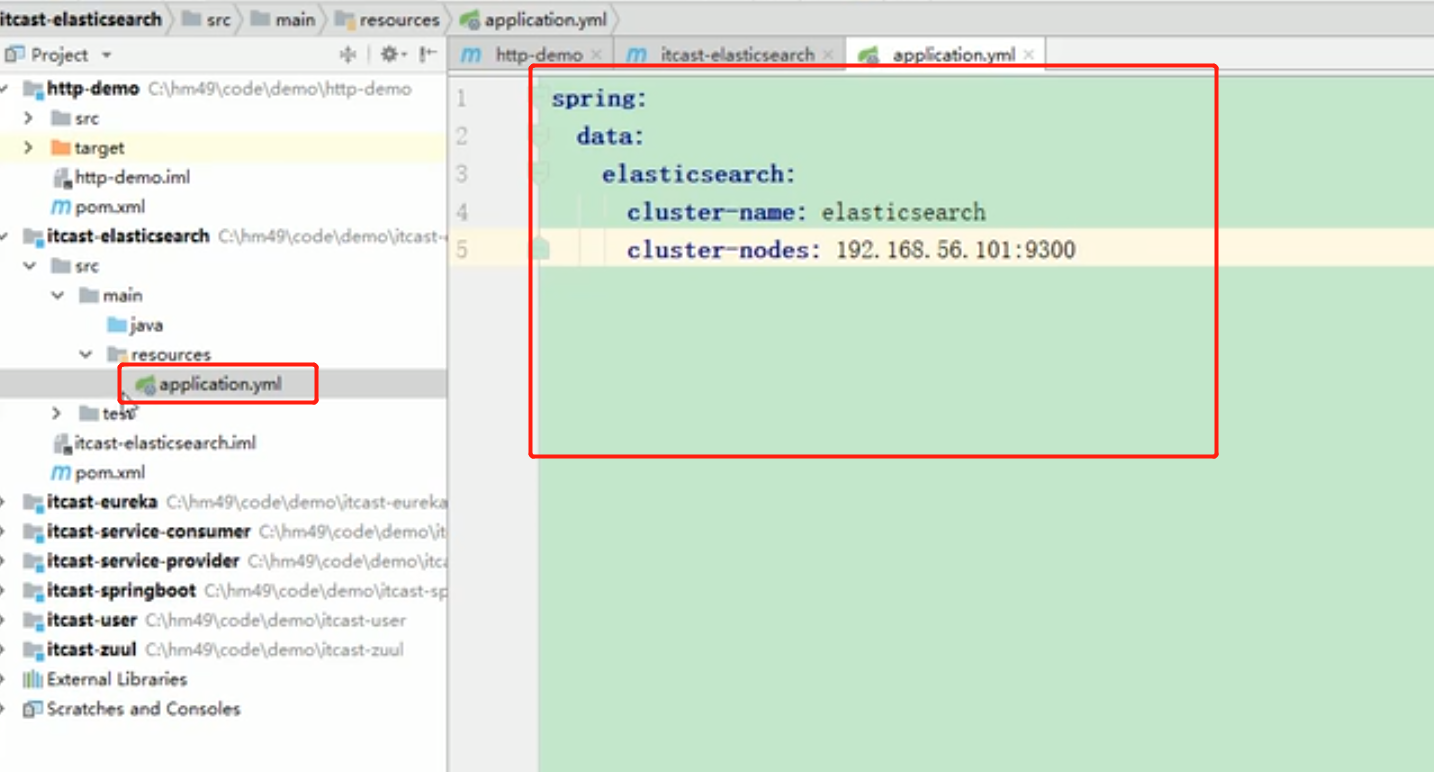Select the orange target folder icon

coord(60,148)
